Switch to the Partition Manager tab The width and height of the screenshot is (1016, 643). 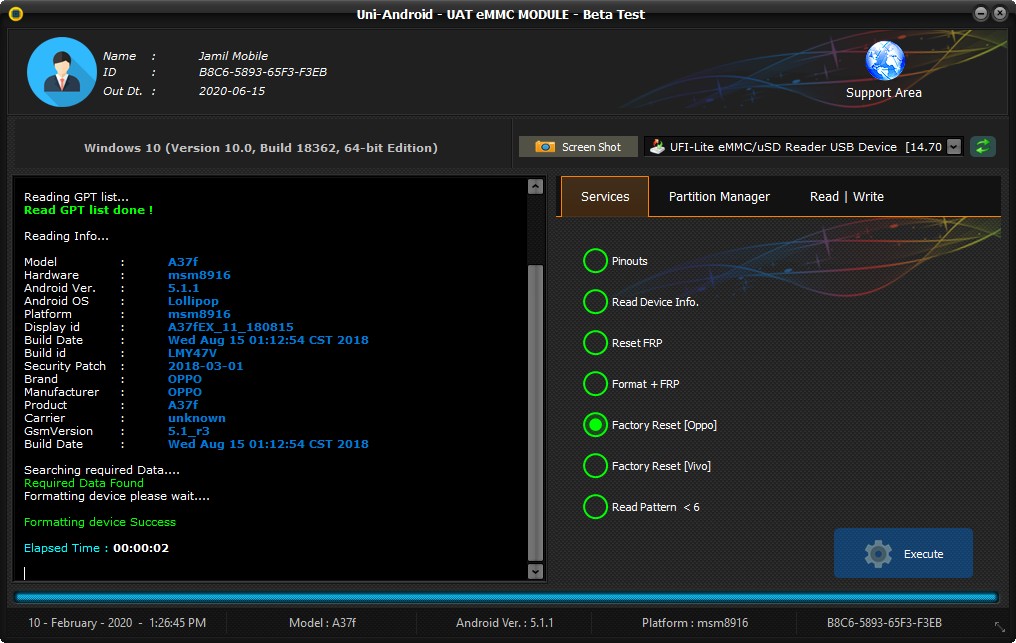pyautogui.click(x=719, y=197)
